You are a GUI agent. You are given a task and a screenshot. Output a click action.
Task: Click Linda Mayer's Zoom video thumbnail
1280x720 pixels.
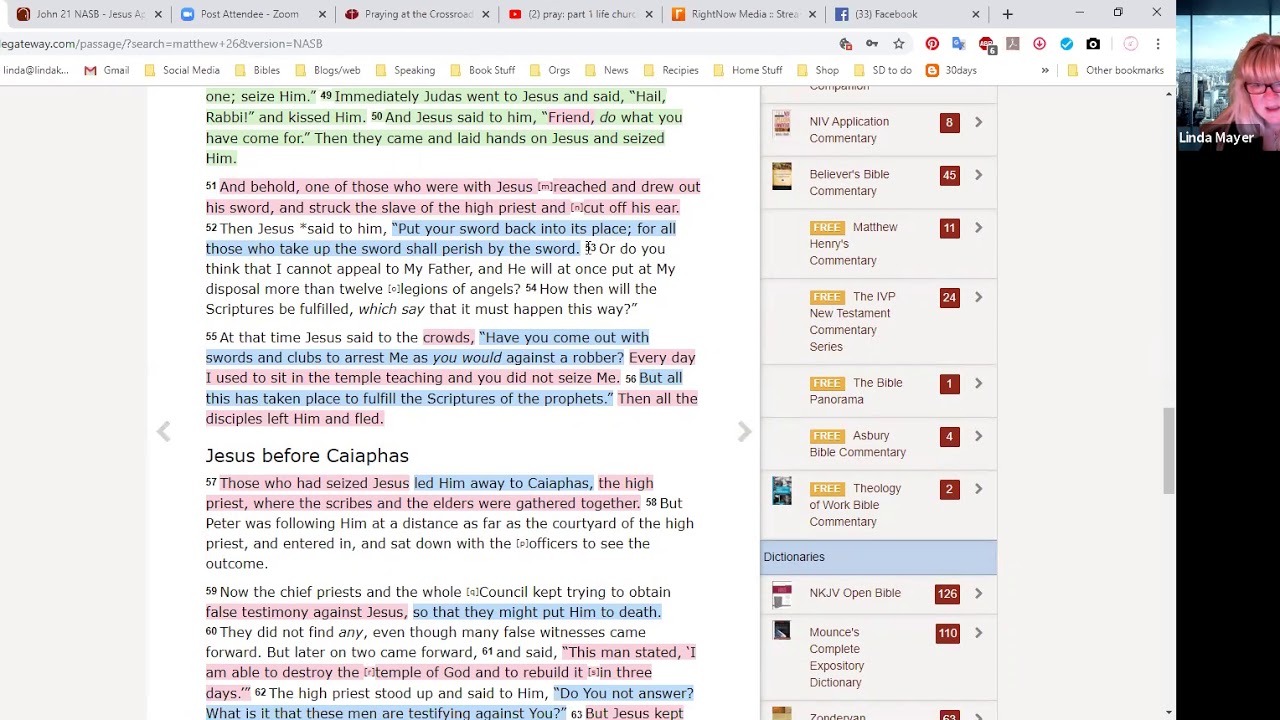(x=1229, y=75)
